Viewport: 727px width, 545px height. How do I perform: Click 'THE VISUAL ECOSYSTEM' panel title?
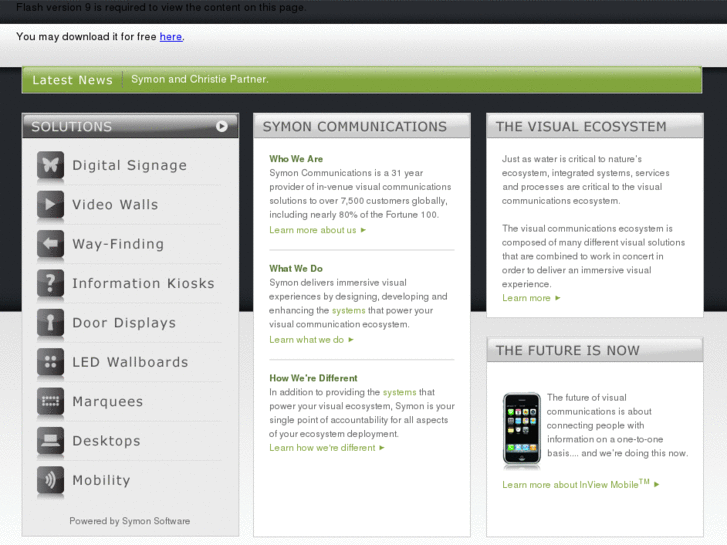coord(581,126)
